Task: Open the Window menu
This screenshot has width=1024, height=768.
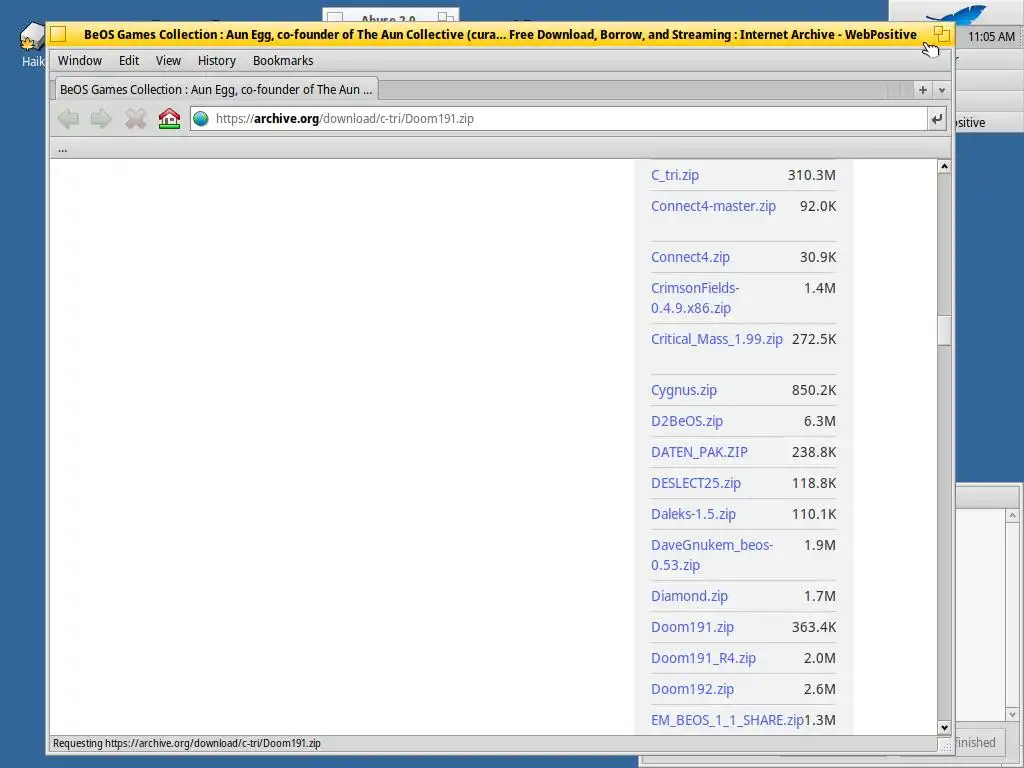Action: coord(80,61)
